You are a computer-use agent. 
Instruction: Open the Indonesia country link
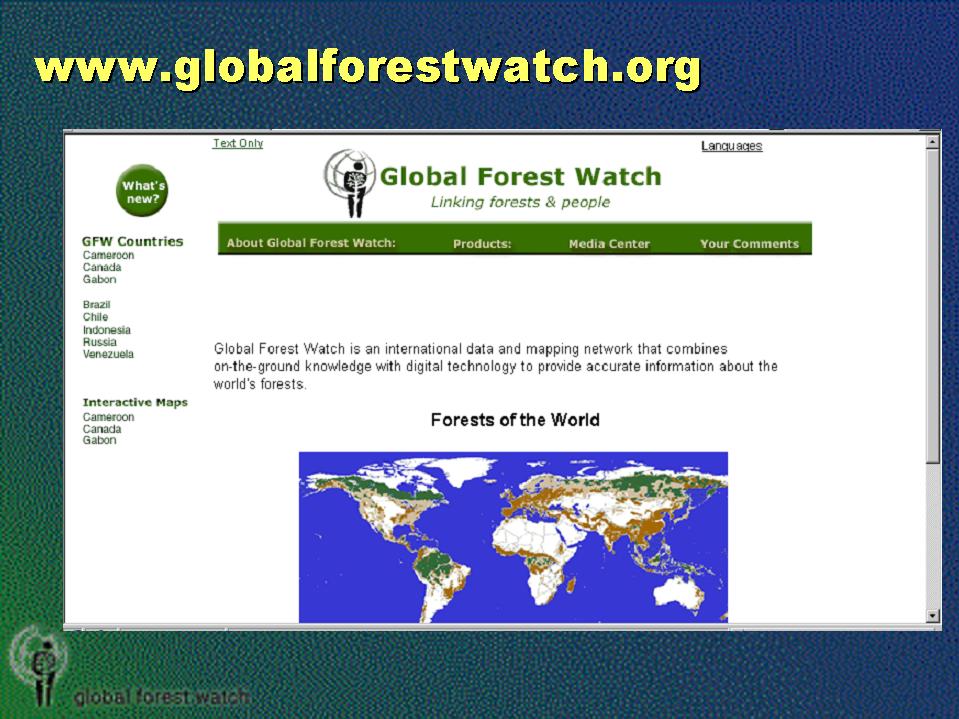[107, 330]
